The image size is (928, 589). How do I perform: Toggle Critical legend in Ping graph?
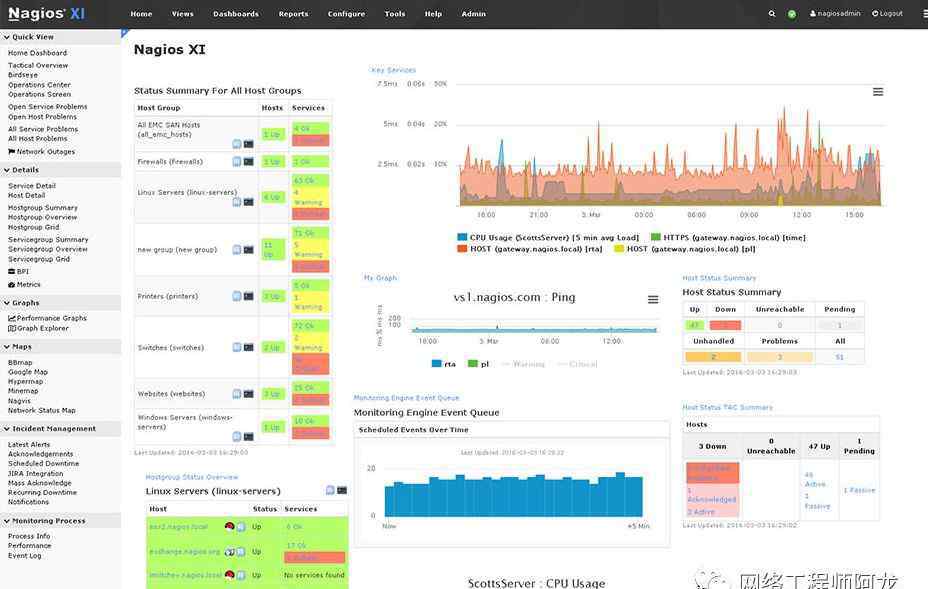[x=577, y=364]
